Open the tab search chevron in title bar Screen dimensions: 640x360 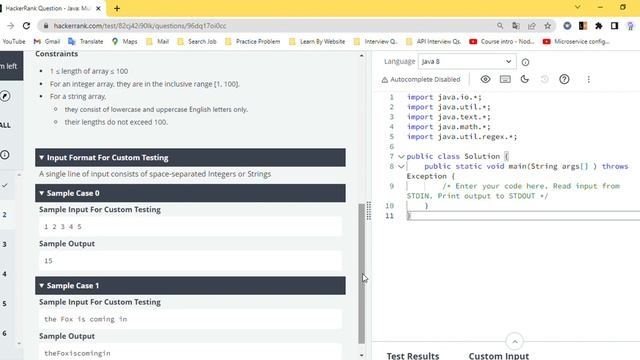577,7
